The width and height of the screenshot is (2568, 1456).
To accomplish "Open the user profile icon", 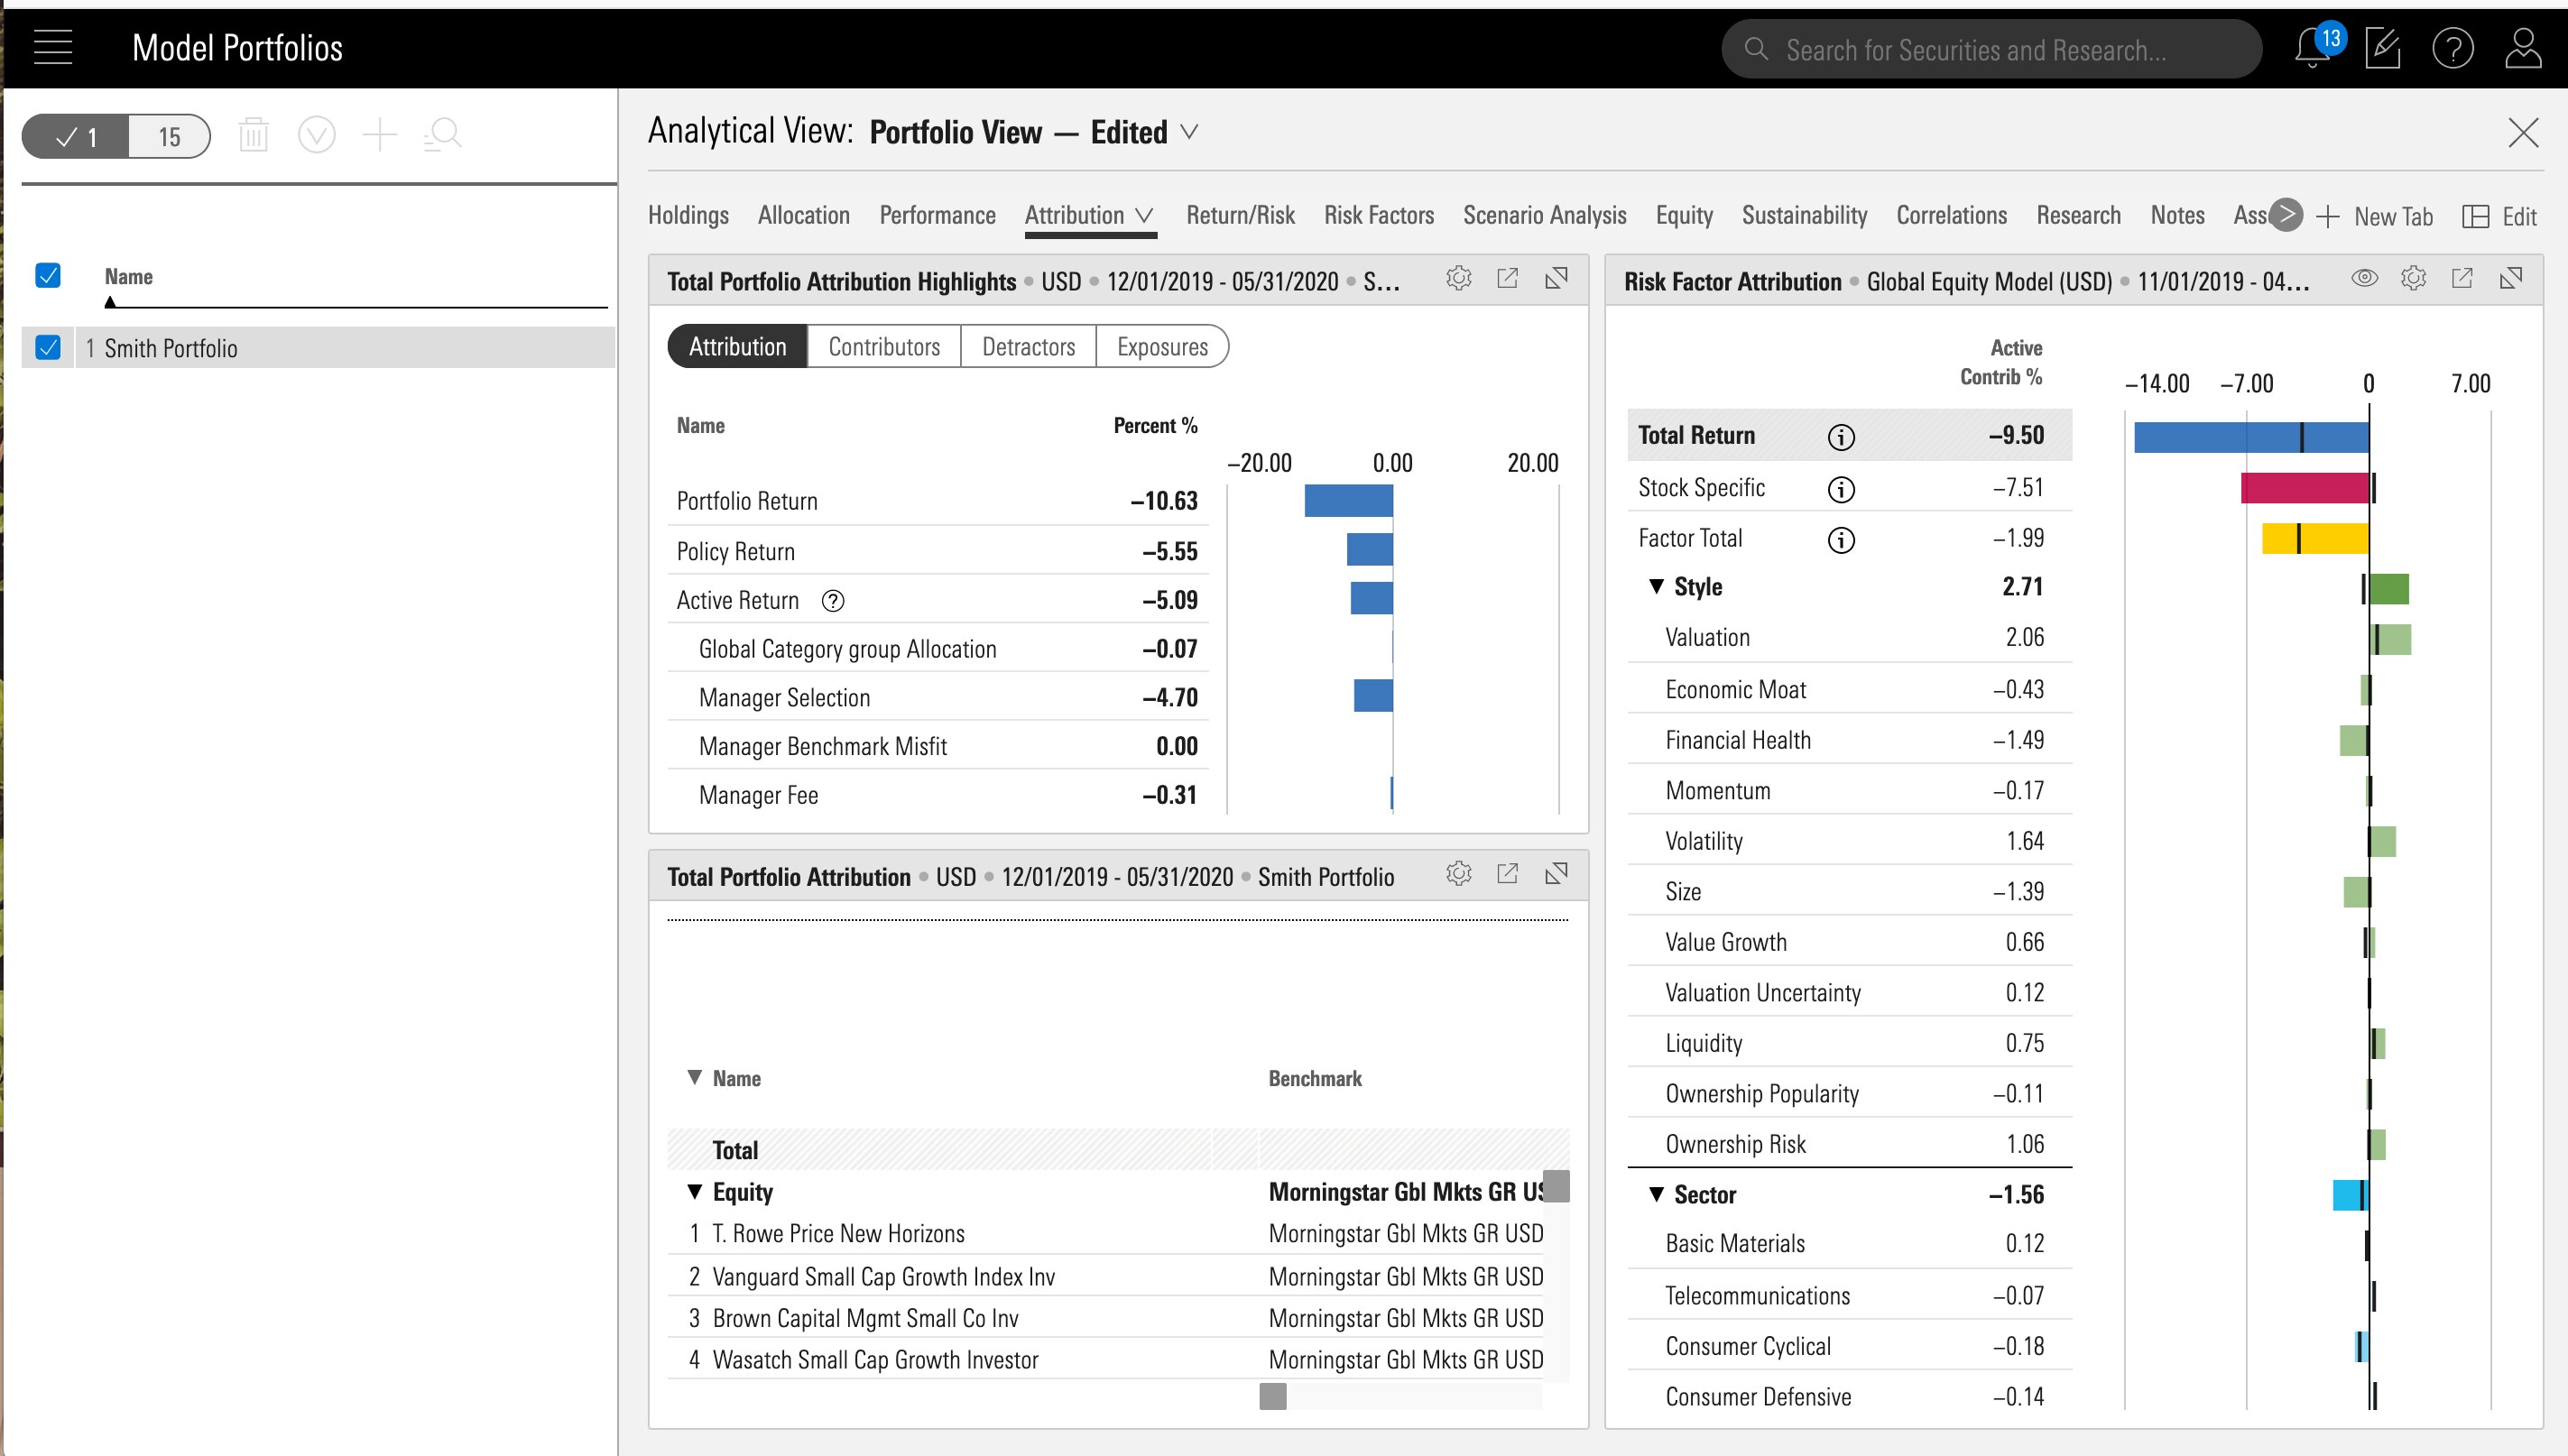I will (x=2523, y=48).
